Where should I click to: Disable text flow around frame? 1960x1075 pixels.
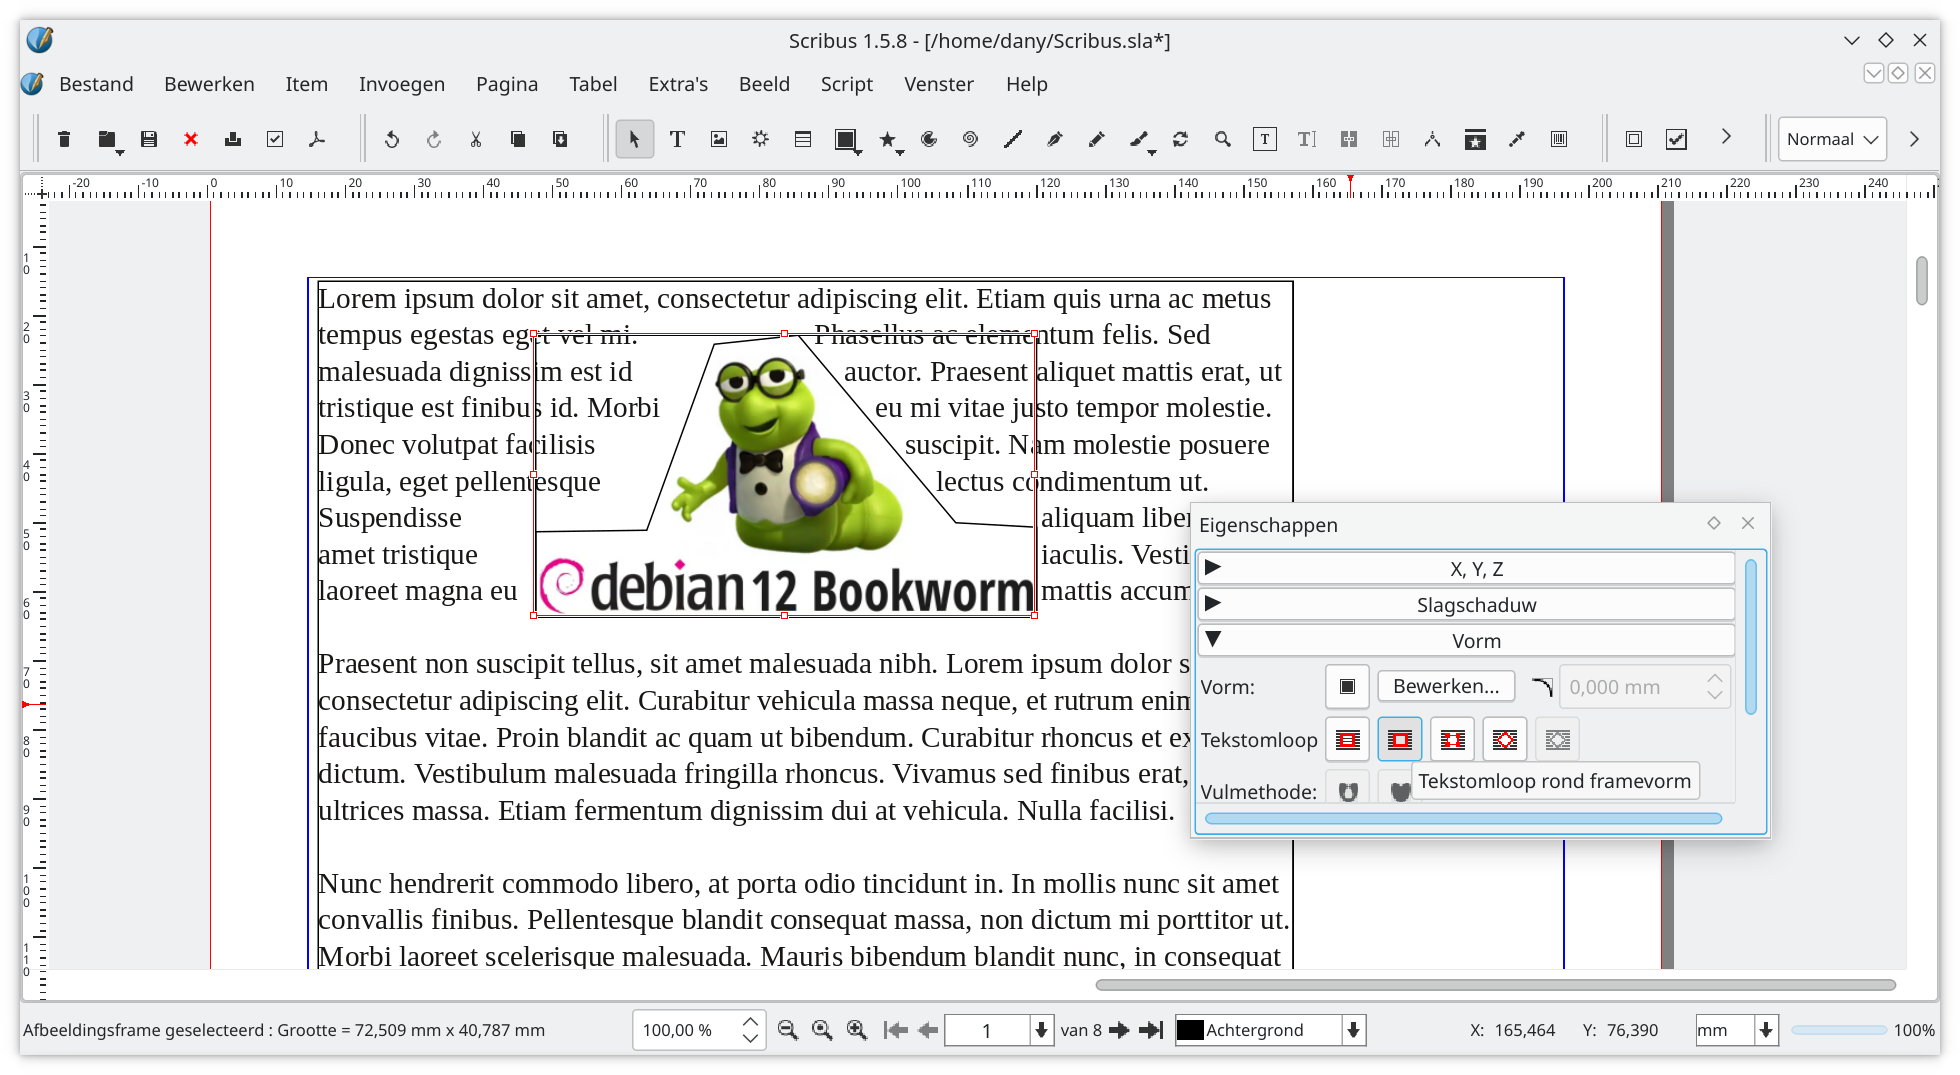[1348, 740]
